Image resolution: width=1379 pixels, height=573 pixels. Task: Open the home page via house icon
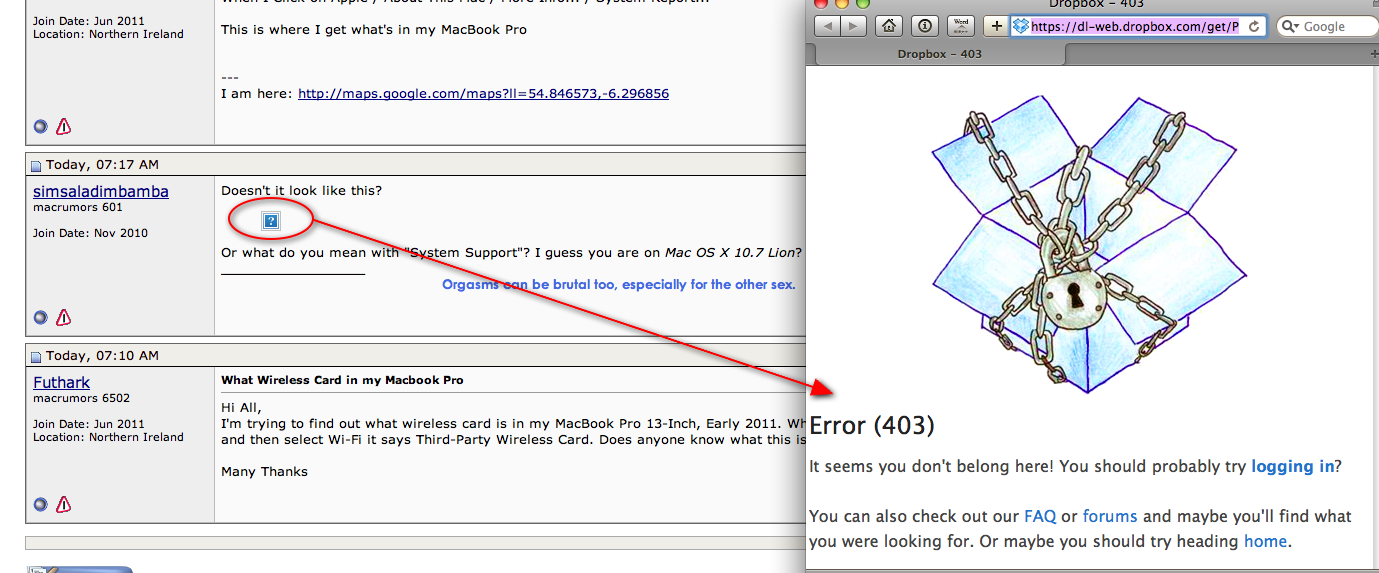click(889, 26)
